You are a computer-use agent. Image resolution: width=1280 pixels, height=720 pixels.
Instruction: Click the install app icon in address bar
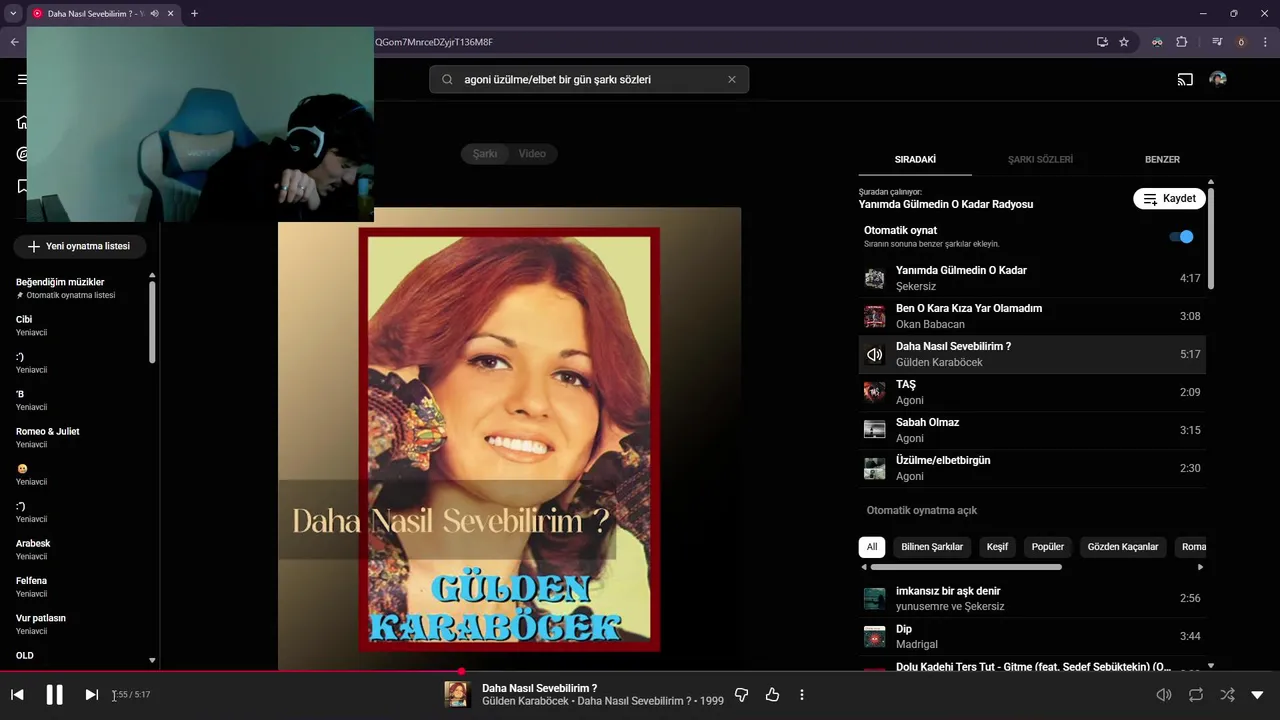[x=1102, y=42]
